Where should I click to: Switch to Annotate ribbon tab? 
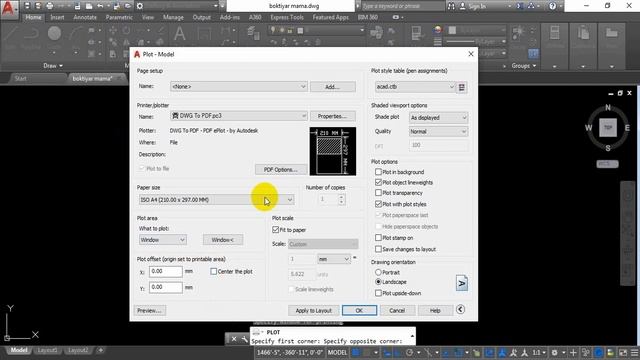[x=85, y=18]
